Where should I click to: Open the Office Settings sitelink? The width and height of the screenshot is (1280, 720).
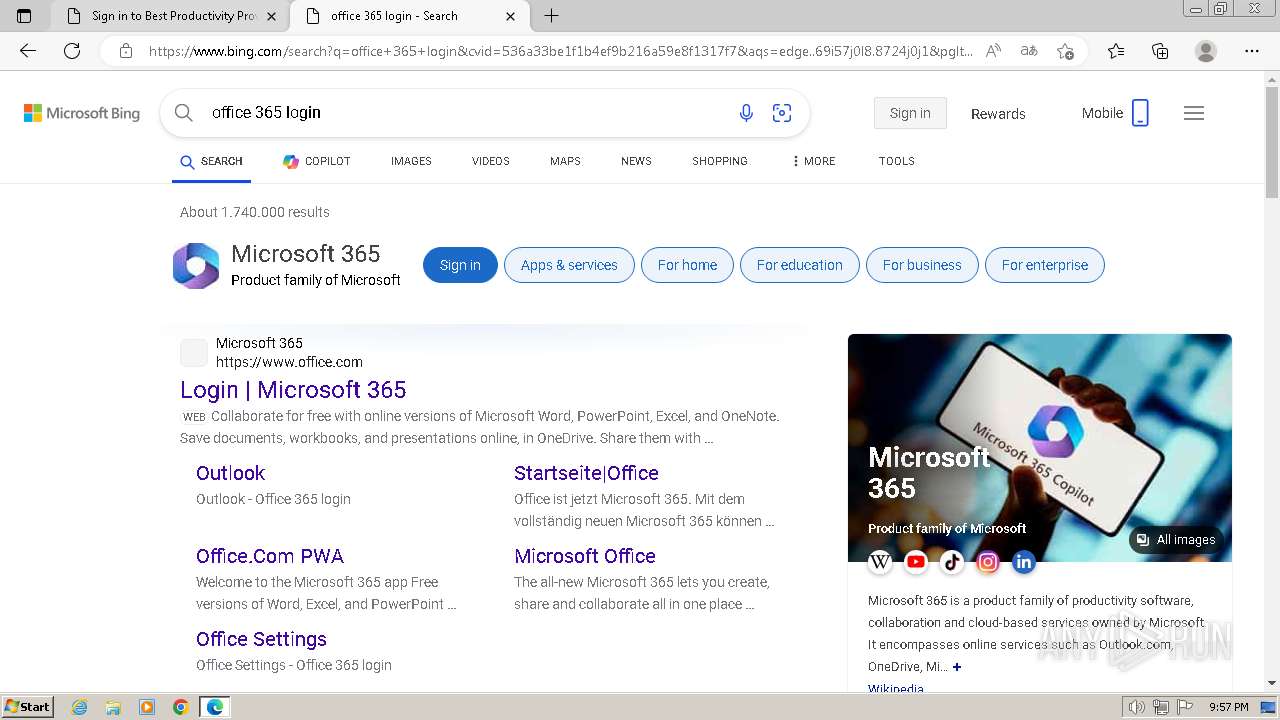click(261, 639)
